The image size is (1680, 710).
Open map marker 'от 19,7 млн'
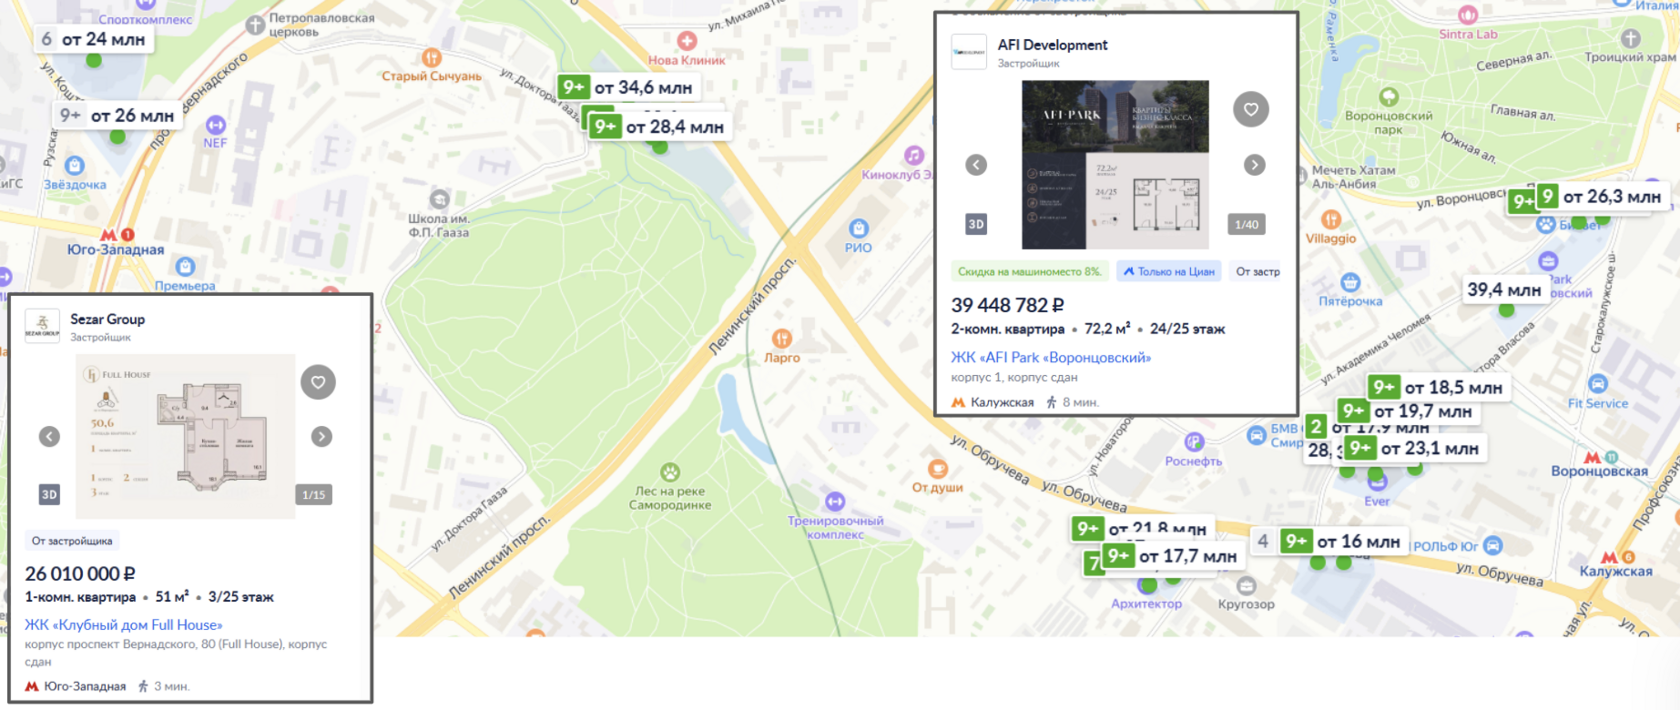1409,412
